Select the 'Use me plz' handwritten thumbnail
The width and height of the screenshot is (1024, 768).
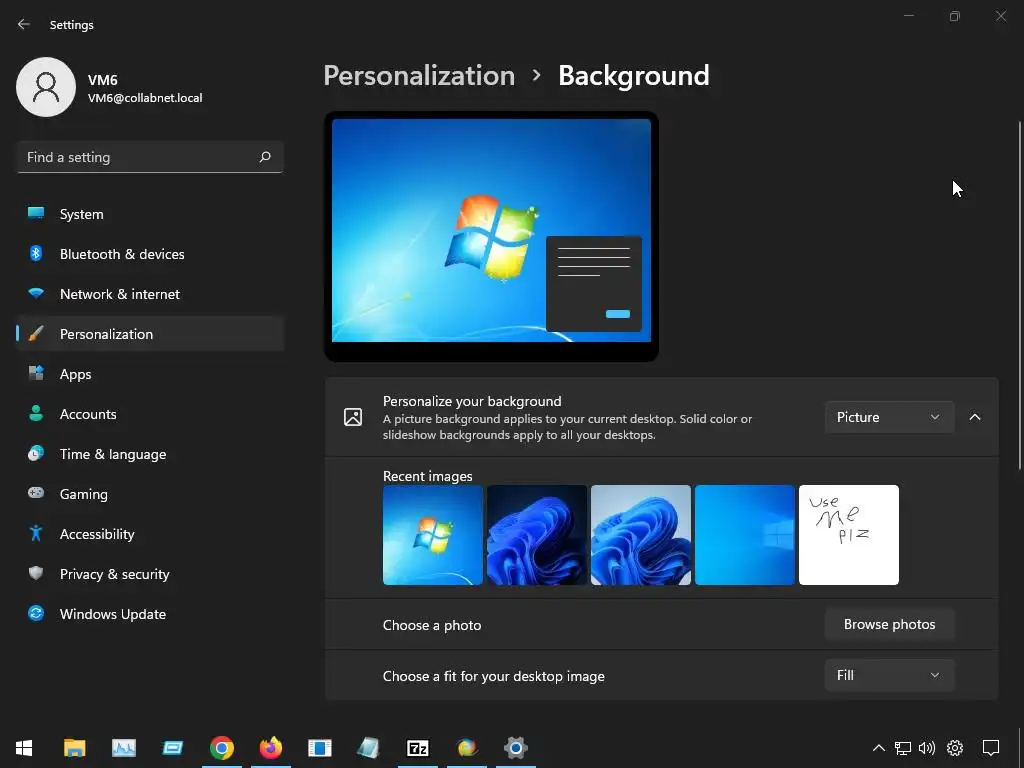(849, 535)
